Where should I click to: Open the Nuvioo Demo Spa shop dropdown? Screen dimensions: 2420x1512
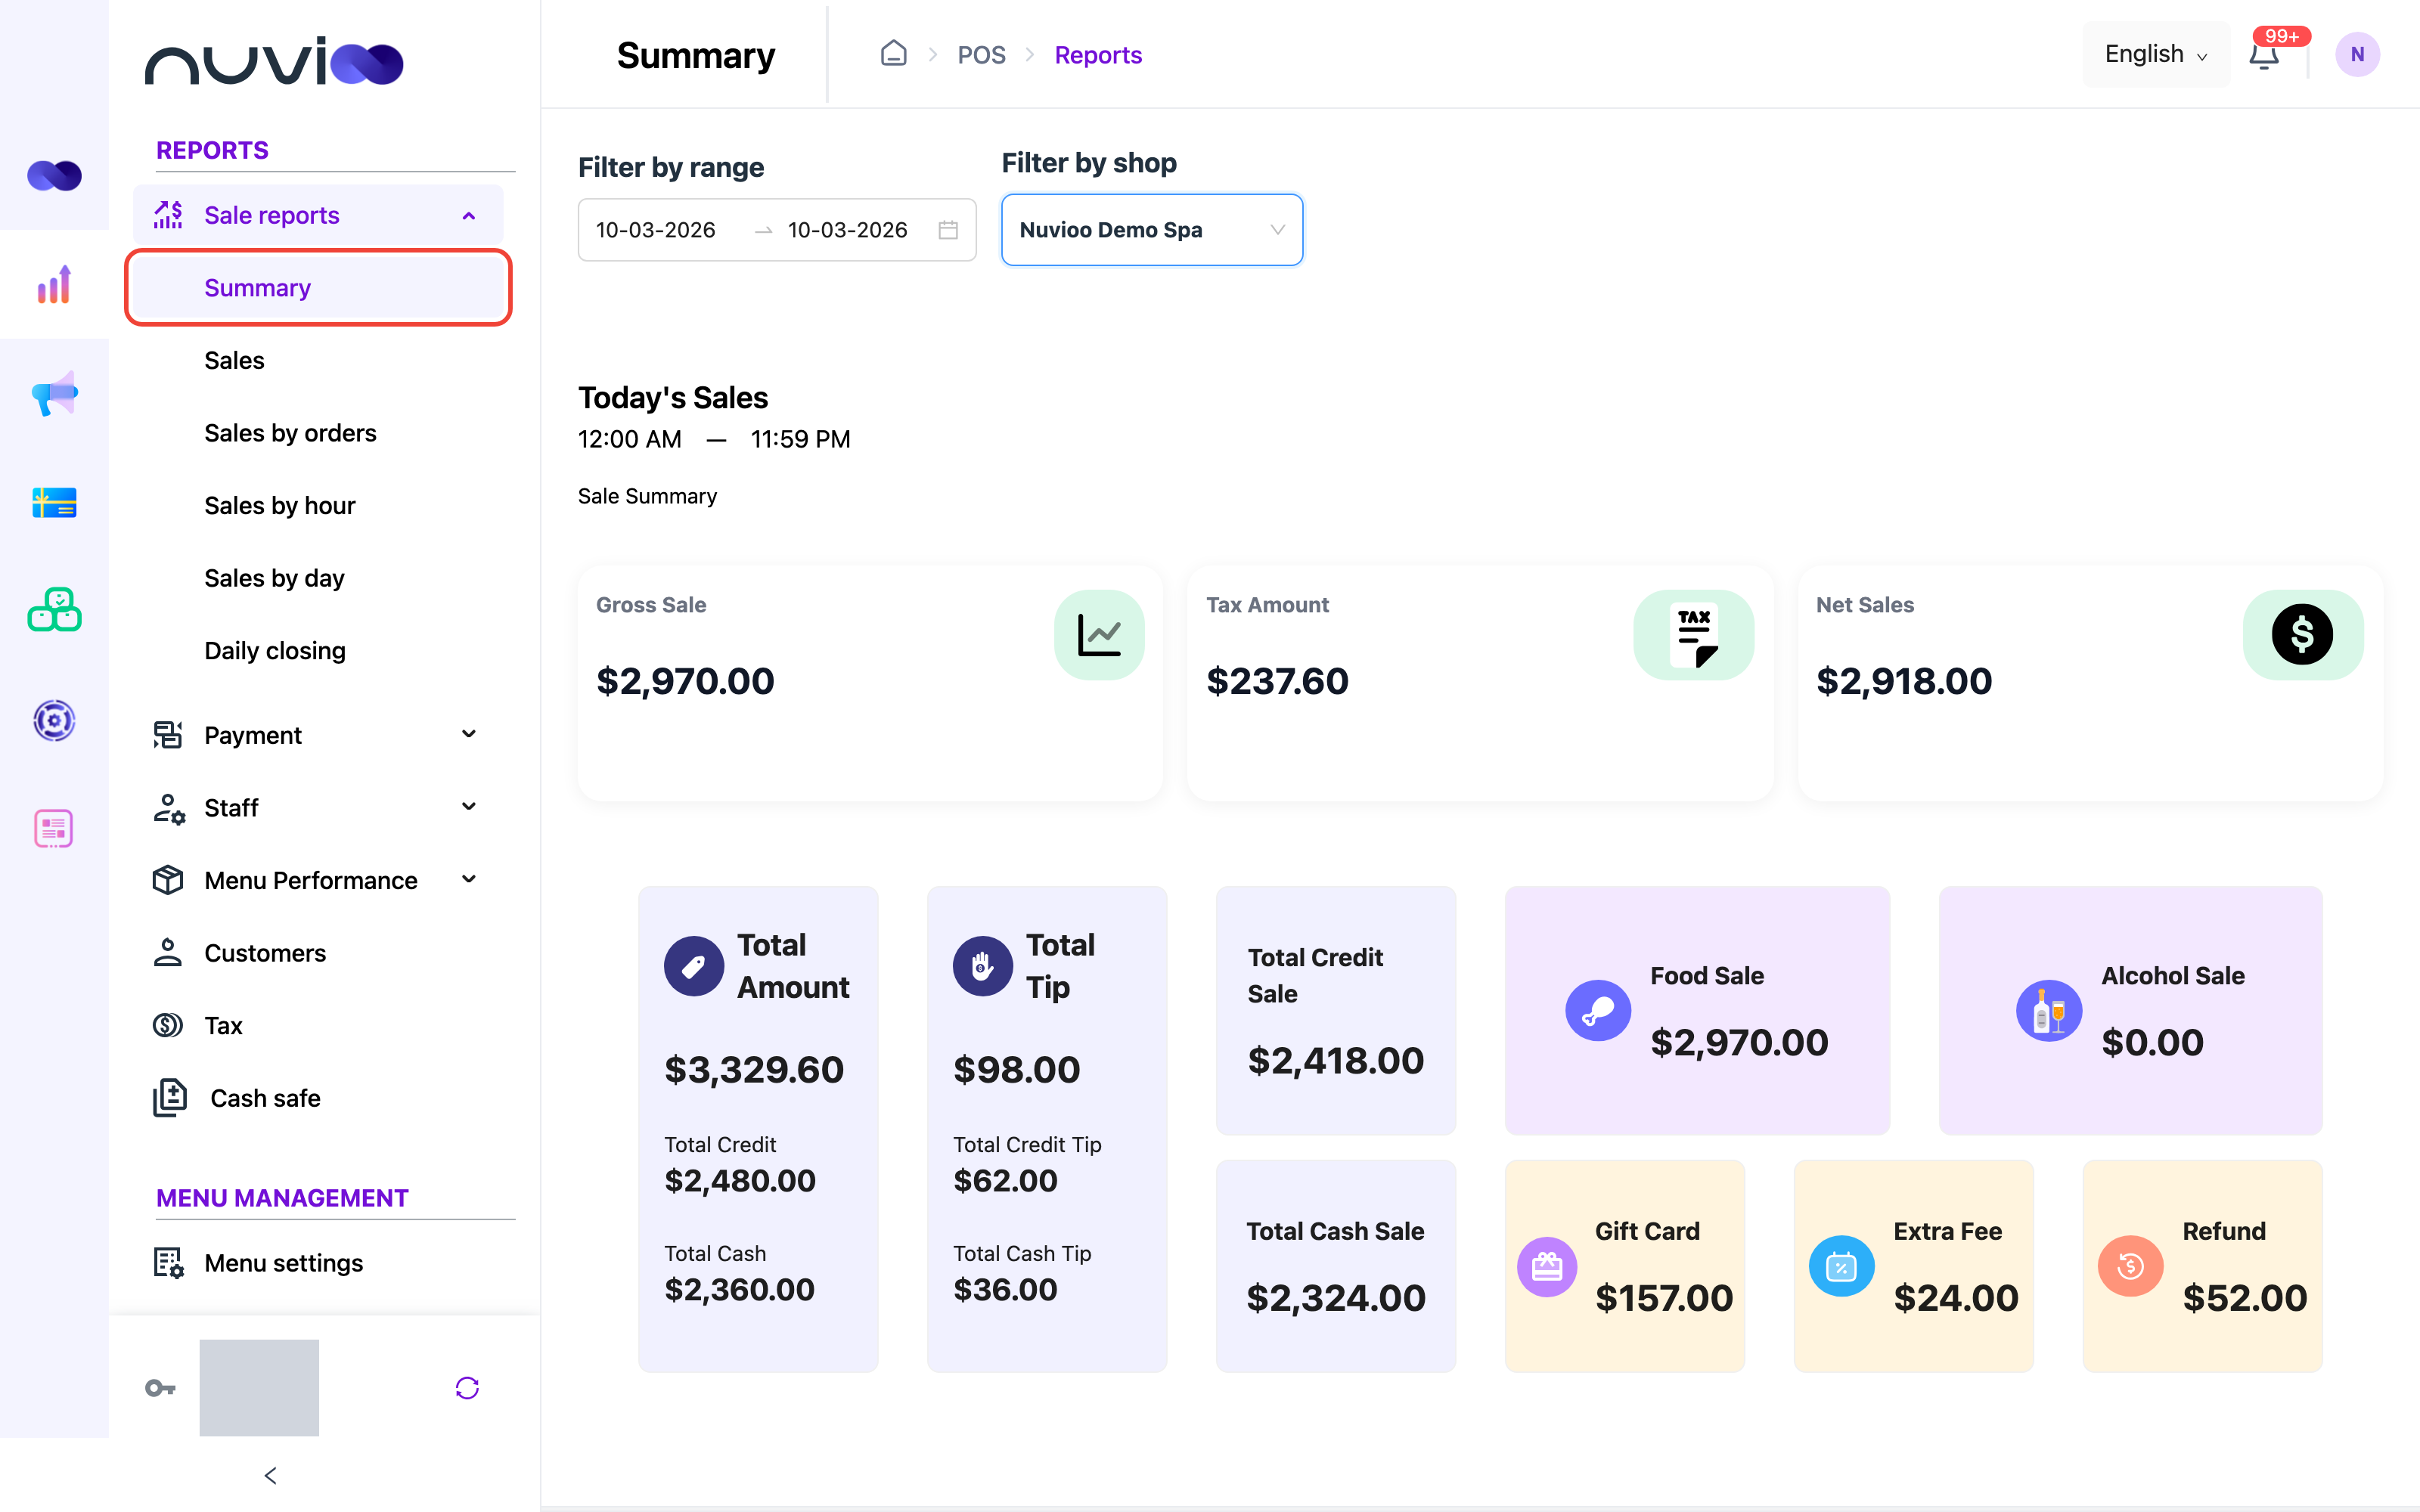[x=1152, y=230]
